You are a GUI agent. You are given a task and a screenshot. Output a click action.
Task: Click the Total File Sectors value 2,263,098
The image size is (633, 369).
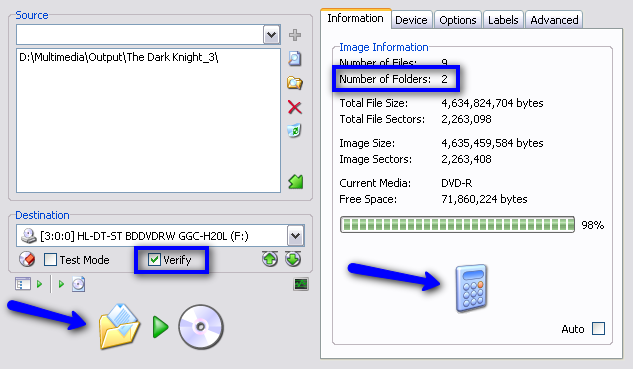466,120
